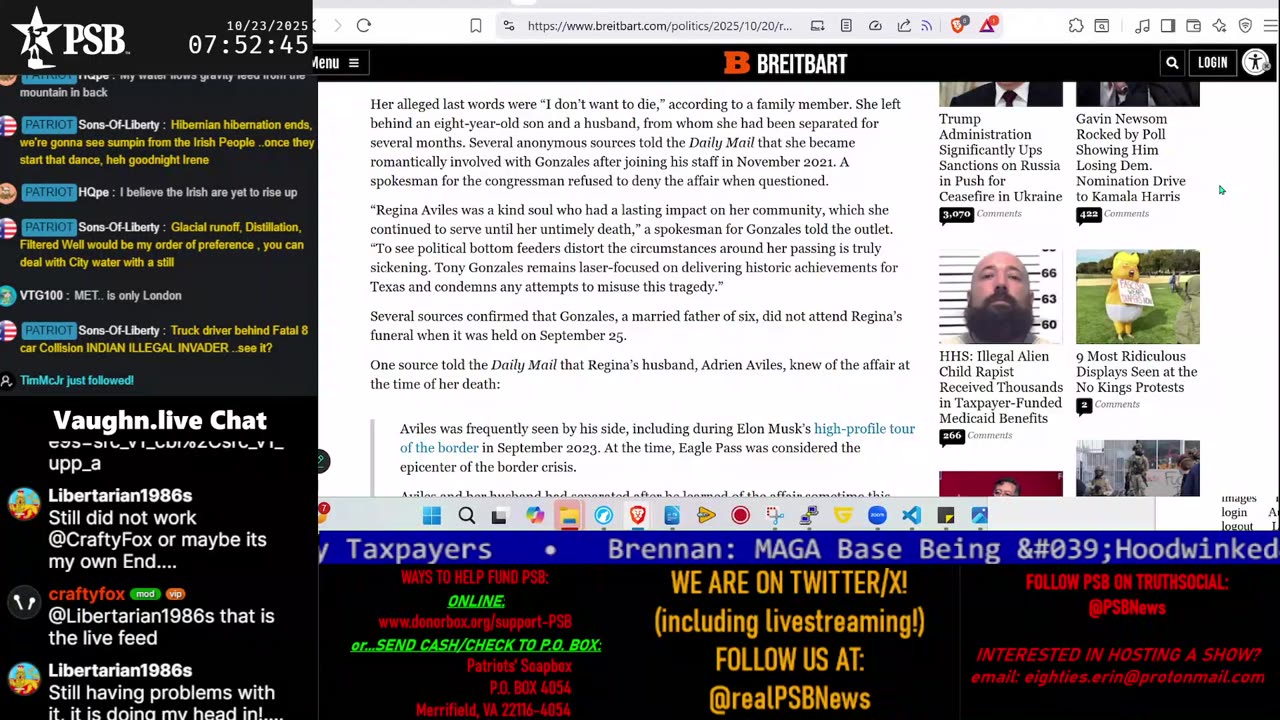Go forward in browser history
Image resolution: width=1280 pixels, height=720 pixels.
(x=338, y=25)
